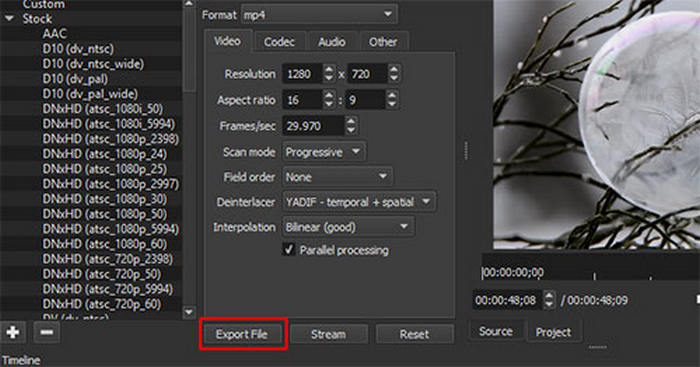The height and width of the screenshot is (367, 700).
Task: Select the DNxHD (atsc_1080p_5994) preset
Action: coord(111,229)
